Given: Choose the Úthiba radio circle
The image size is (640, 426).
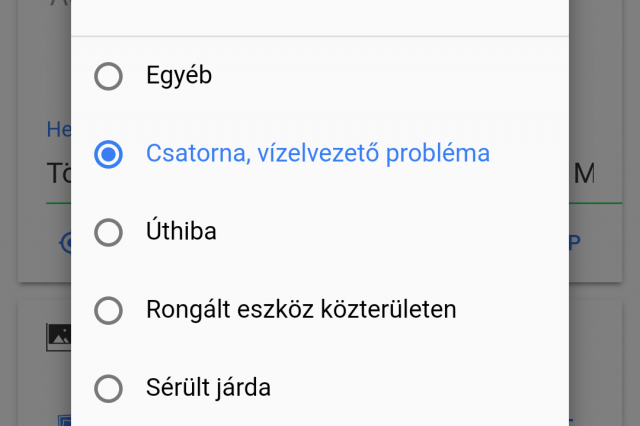Looking at the screenshot, I should point(108,232).
